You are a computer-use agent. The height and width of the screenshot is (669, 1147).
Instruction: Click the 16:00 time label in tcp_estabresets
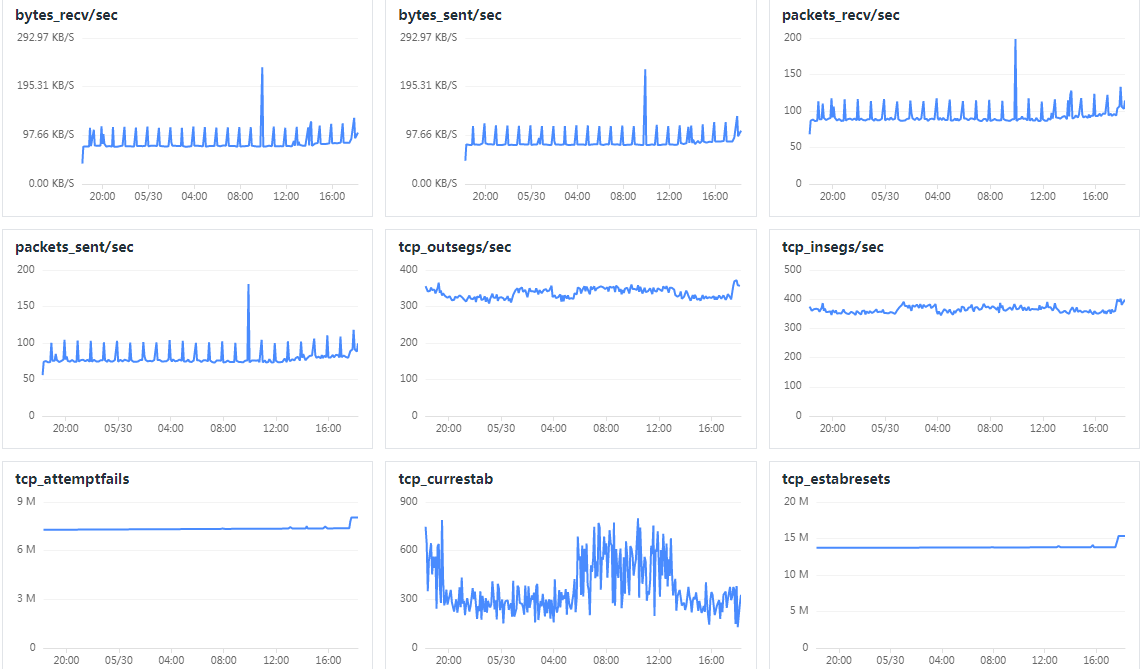[x=1096, y=660]
